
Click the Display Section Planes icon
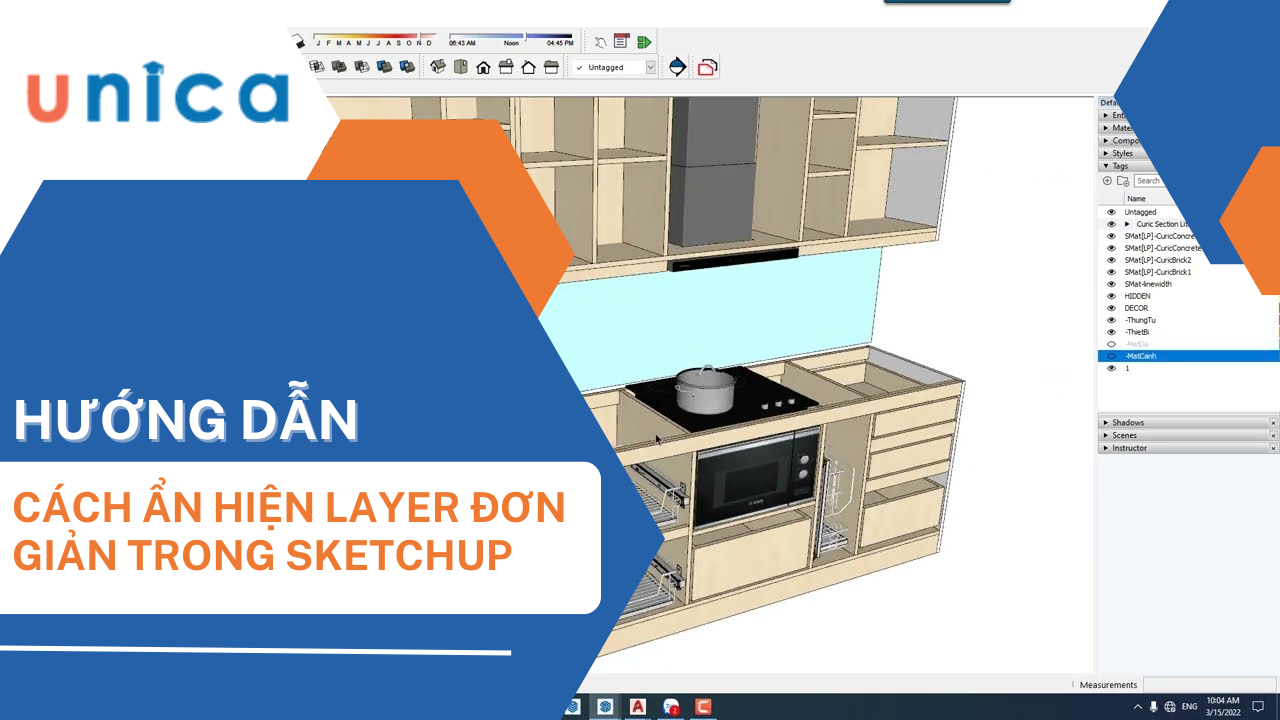click(x=677, y=67)
